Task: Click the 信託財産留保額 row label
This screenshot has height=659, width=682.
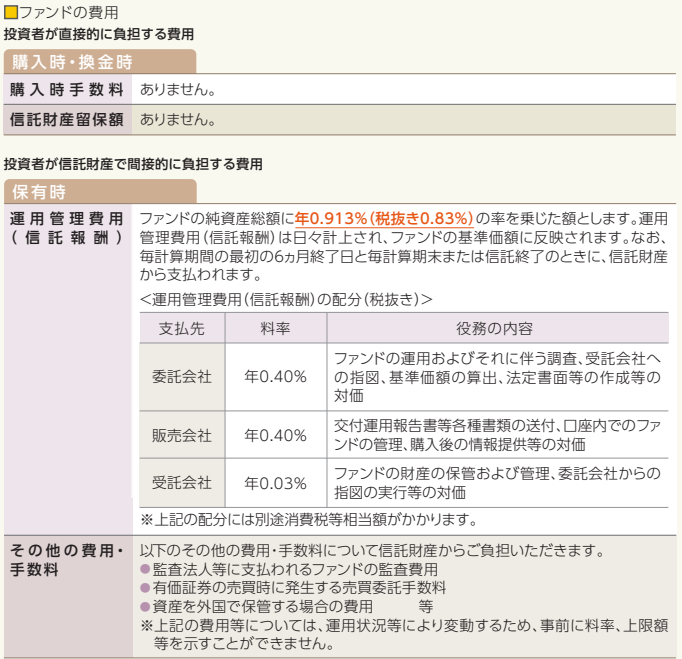Action: coord(67,120)
